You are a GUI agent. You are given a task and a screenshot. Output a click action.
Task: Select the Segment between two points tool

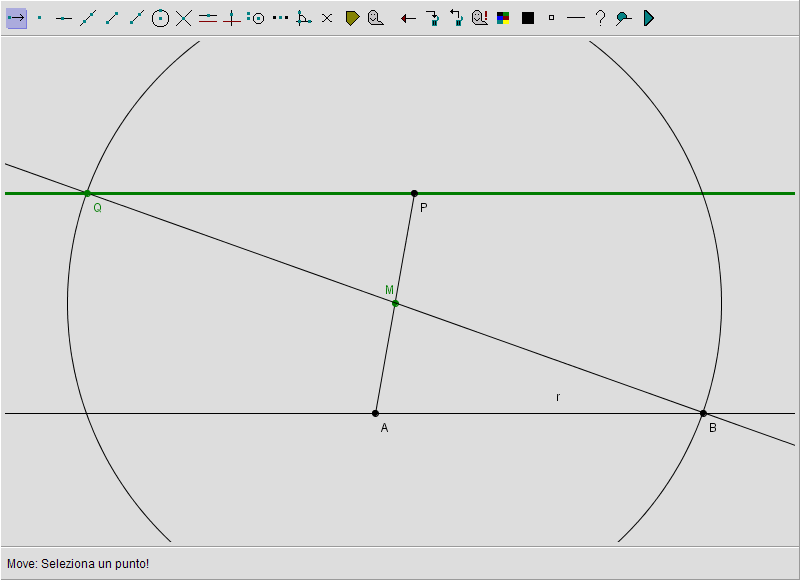112,18
